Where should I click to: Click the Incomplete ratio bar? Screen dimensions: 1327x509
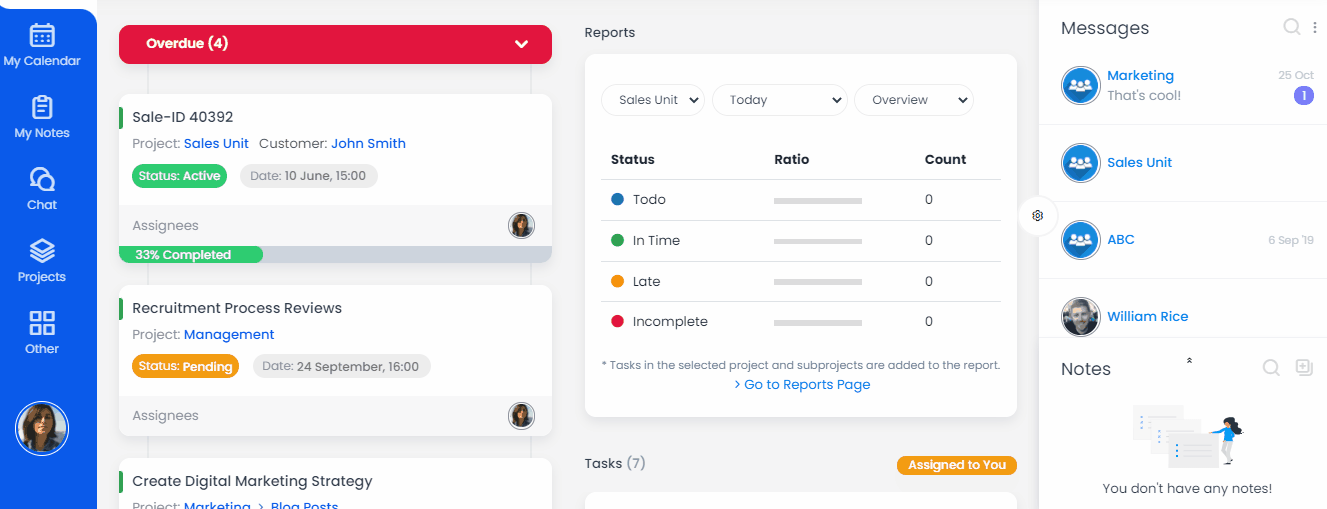(x=818, y=323)
